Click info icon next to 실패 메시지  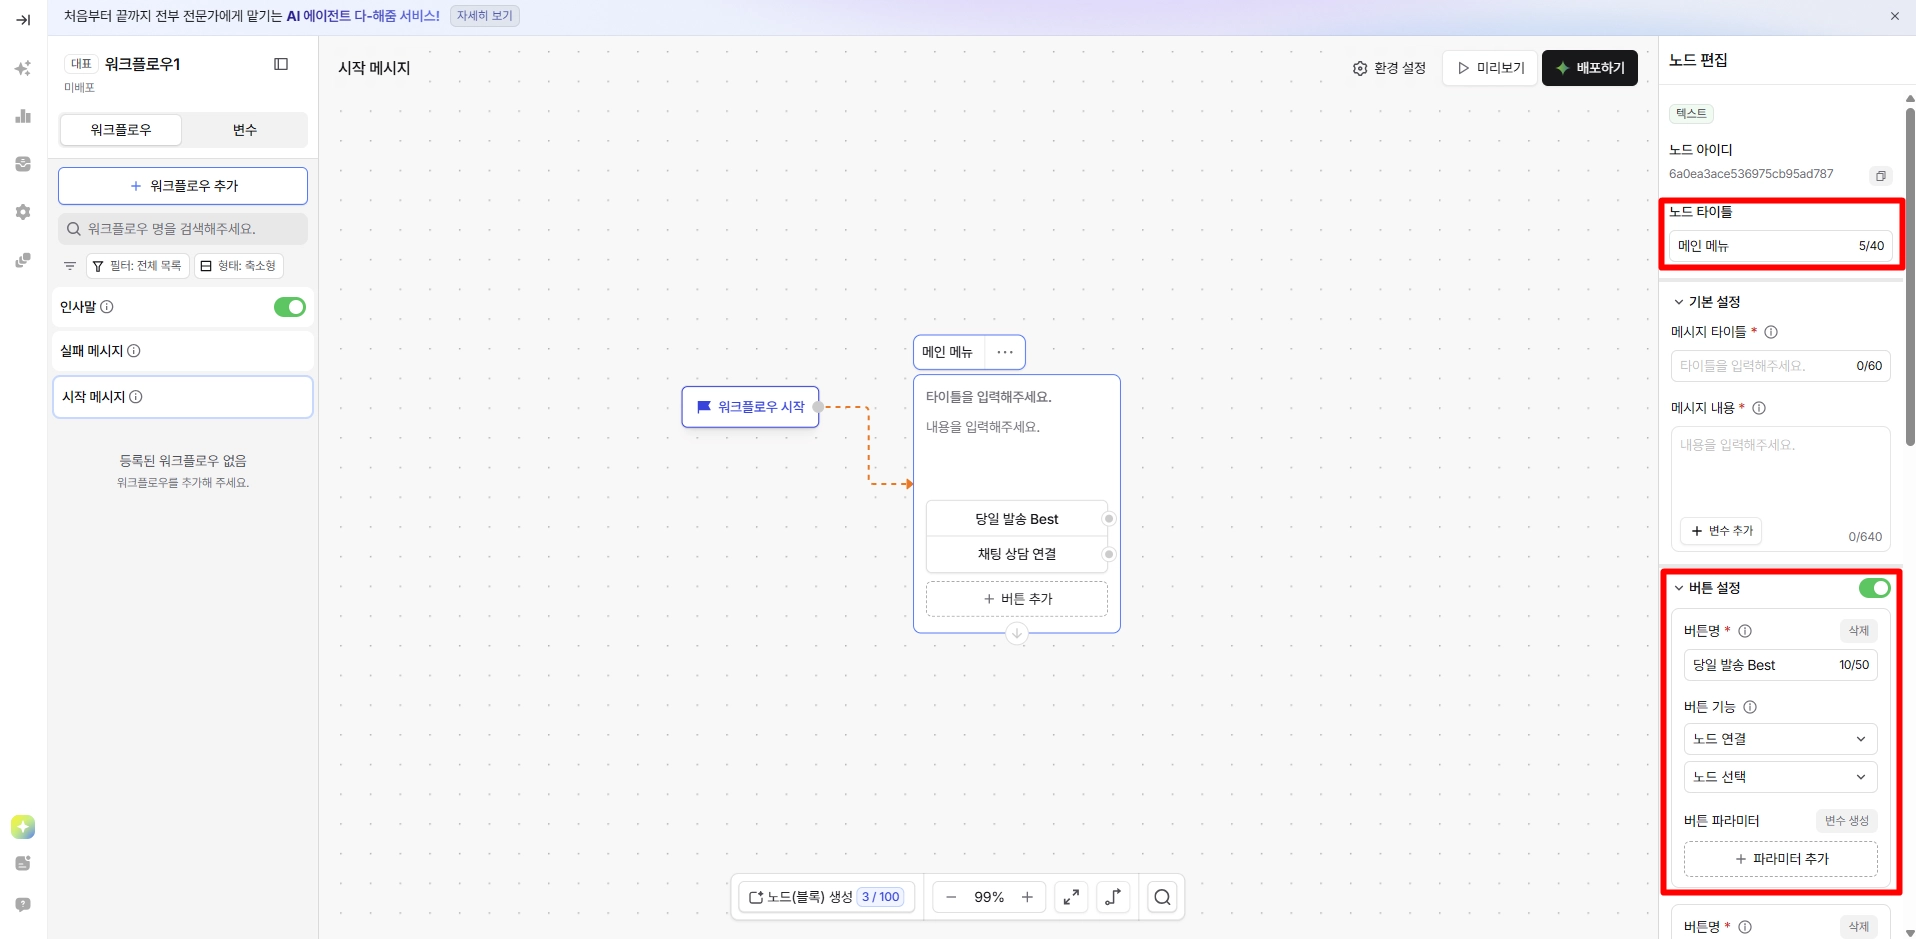click(134, 351)
